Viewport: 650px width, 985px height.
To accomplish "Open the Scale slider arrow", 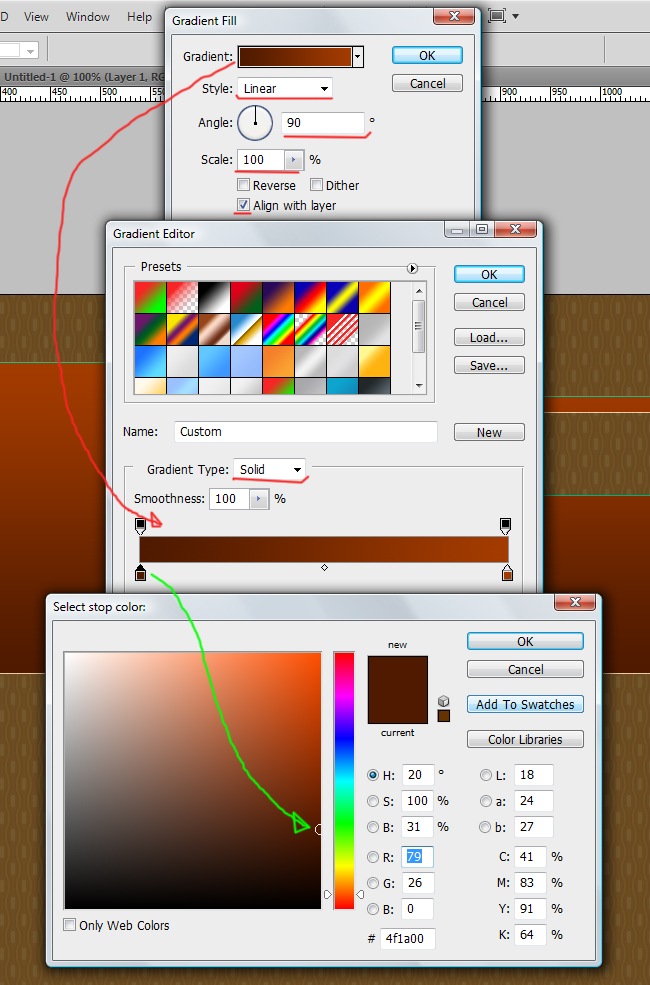I will coord(294,160).
